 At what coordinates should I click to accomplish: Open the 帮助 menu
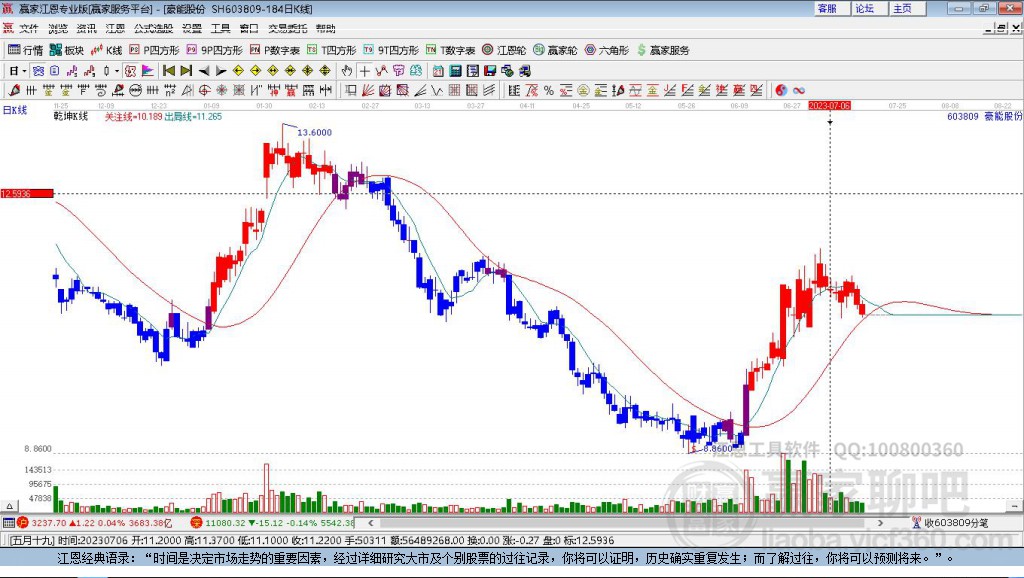click(x=325, y=28)
